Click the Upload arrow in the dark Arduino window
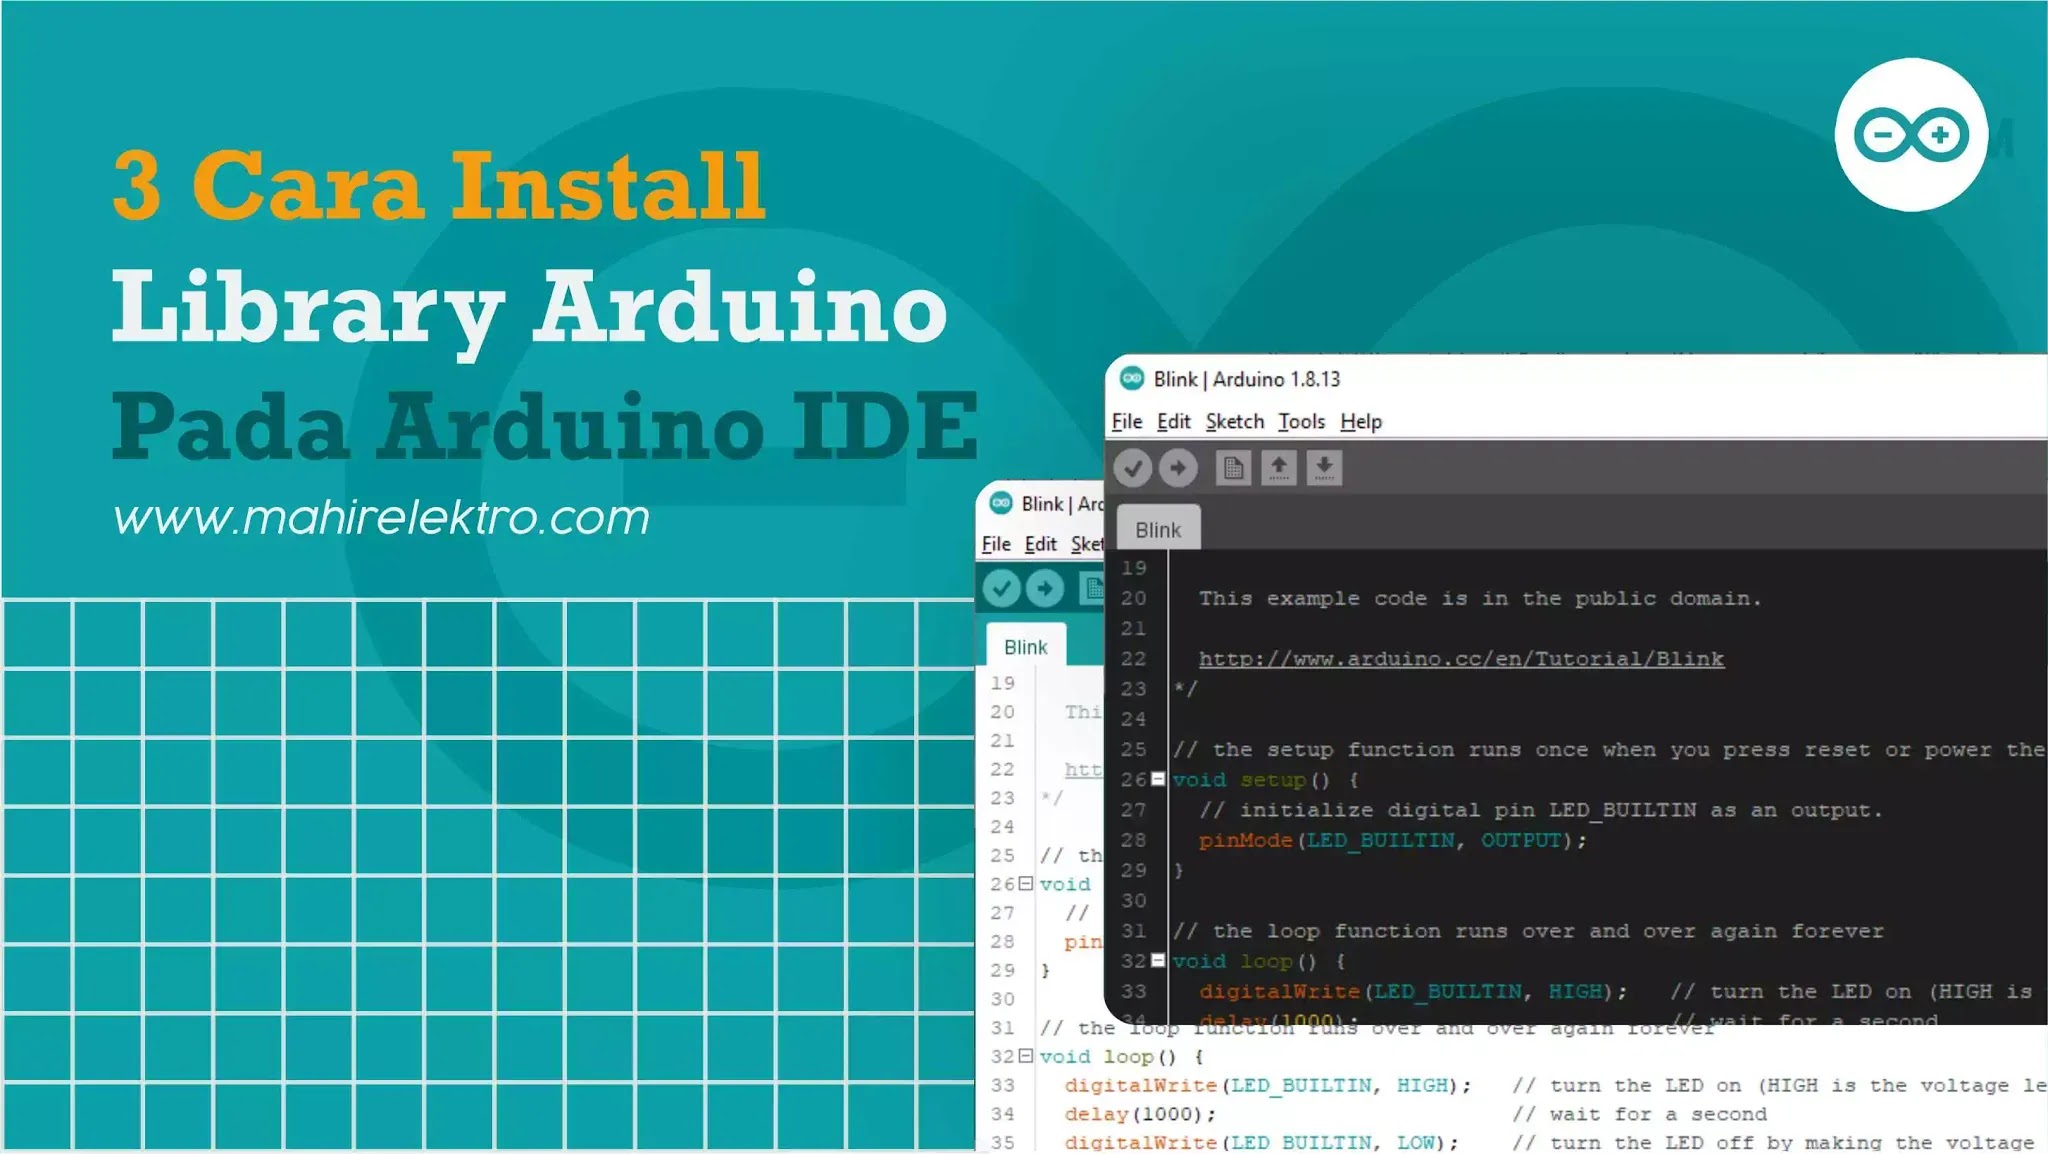 click(1178, 468)
